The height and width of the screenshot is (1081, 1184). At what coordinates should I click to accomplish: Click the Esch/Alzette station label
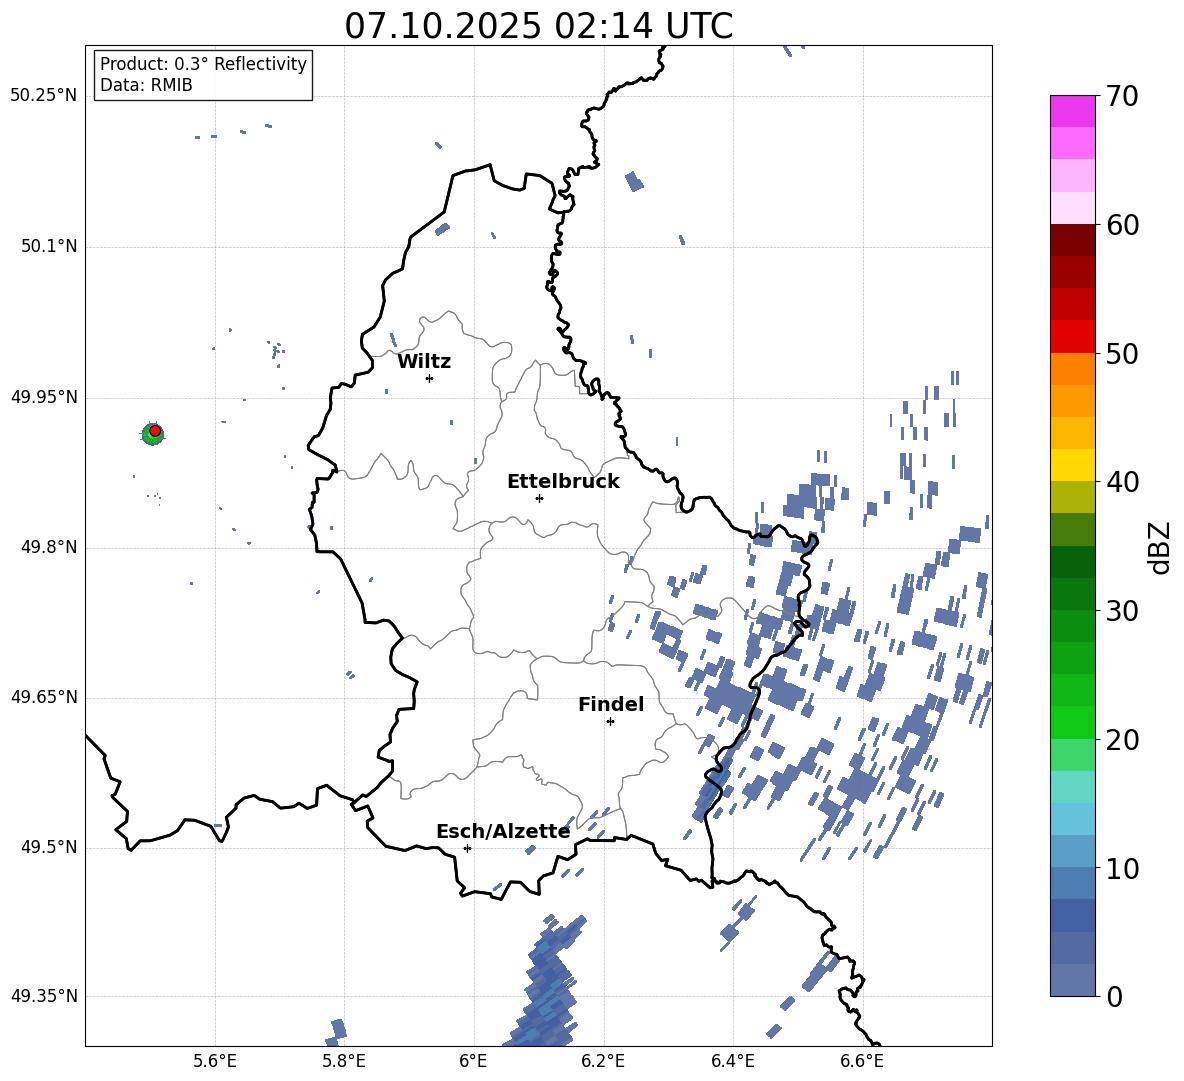pyautogui.click(x=503, y=831)
